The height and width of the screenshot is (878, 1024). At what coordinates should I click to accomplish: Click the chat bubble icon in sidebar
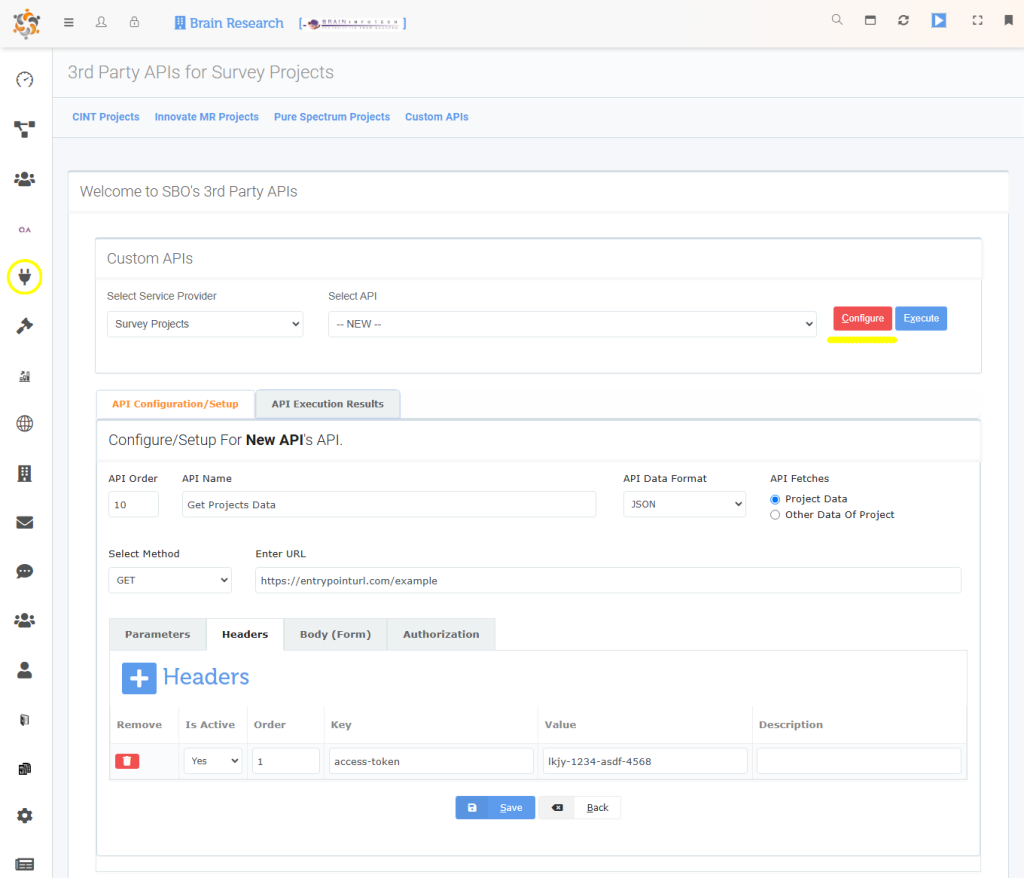click(x=24, y=571)
